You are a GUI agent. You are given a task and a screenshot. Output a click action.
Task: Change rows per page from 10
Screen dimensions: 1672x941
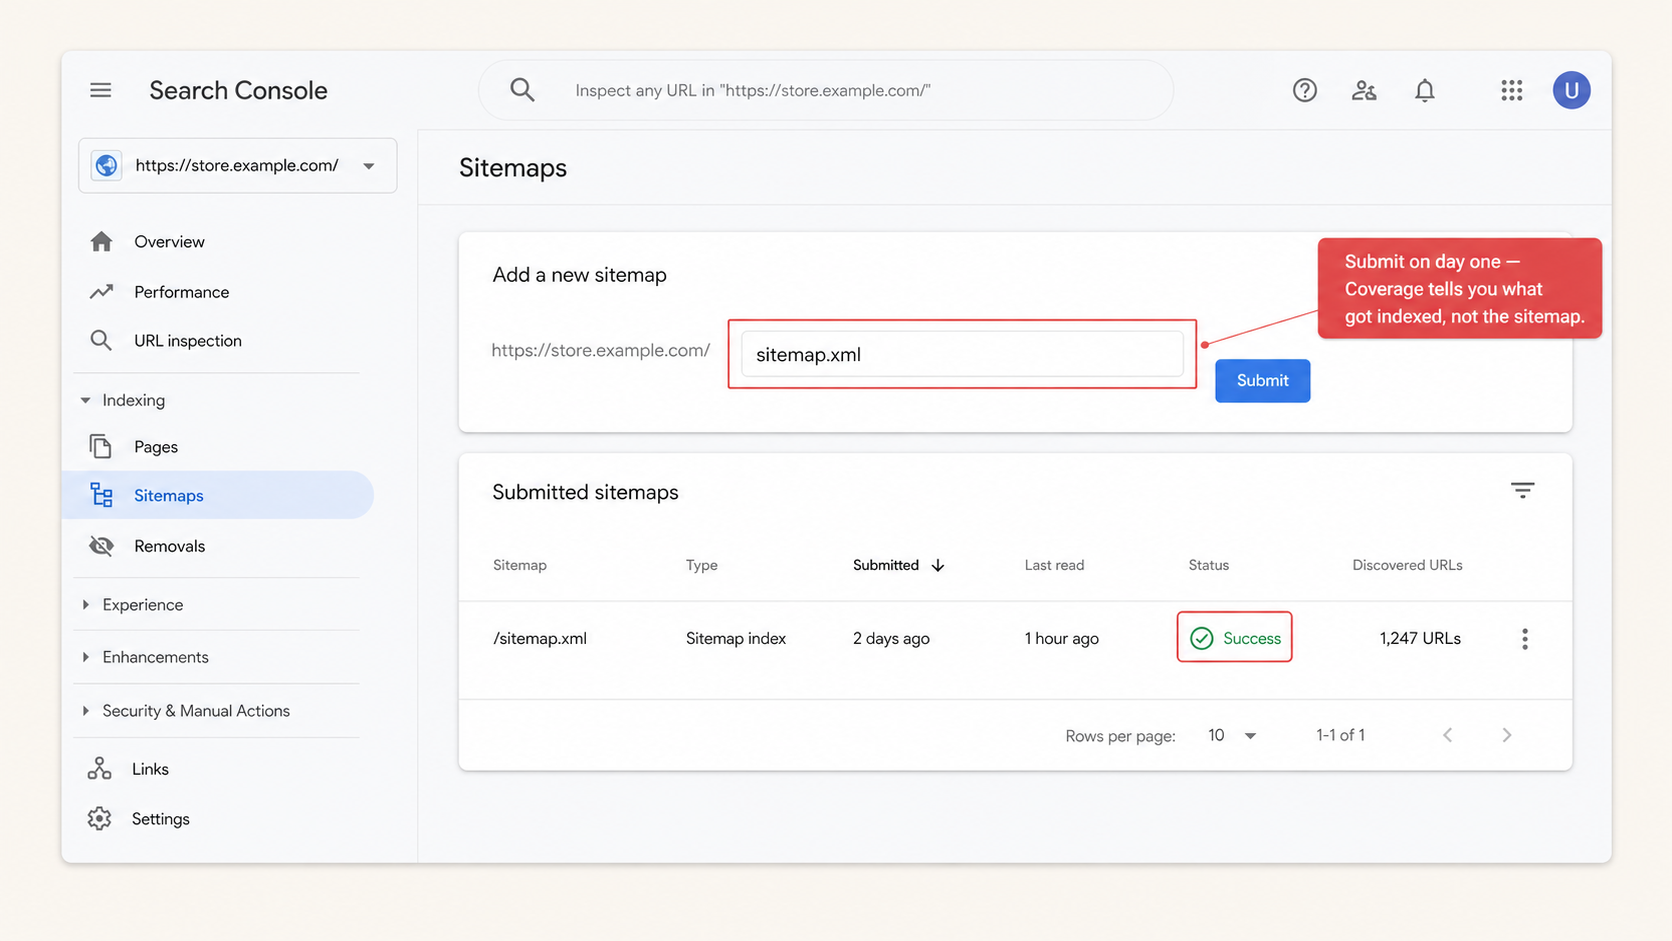(1231, 735)
